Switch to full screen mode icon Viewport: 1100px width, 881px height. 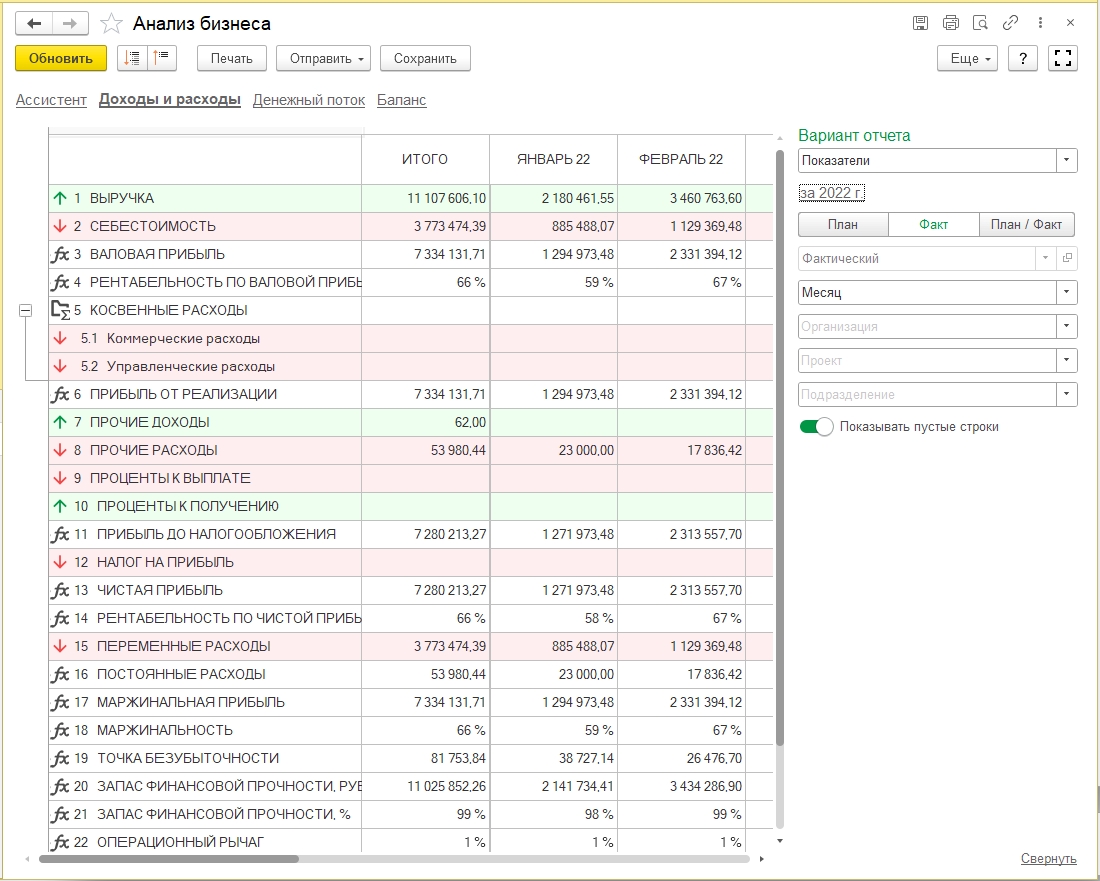(1063, 58)
